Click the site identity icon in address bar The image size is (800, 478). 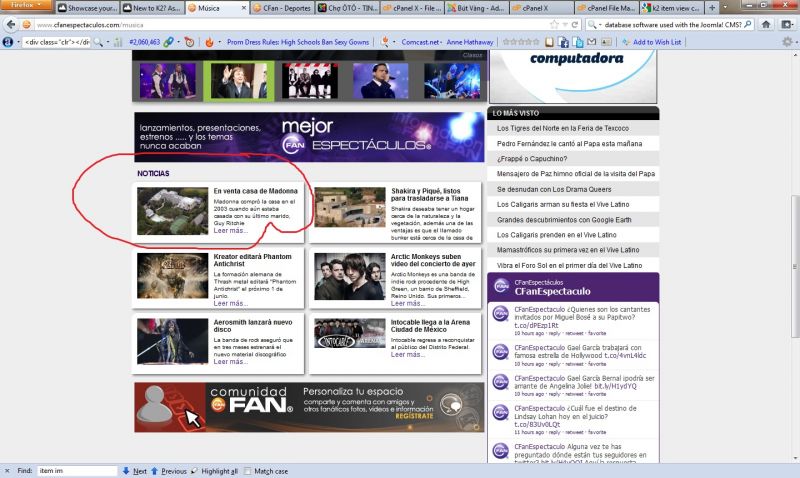[27, 24]
